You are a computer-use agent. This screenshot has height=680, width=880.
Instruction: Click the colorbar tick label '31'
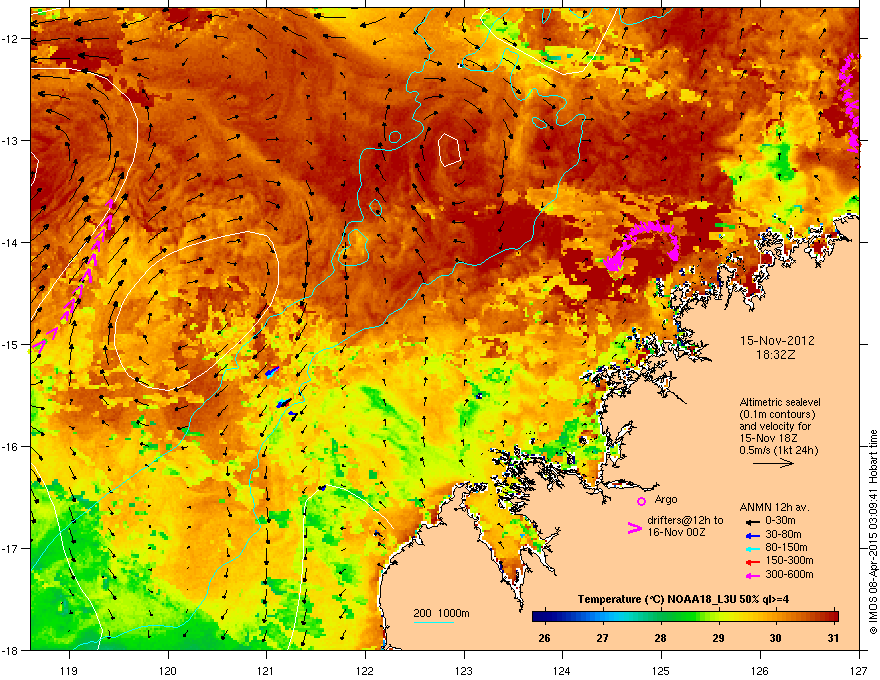tap(833, 638)
